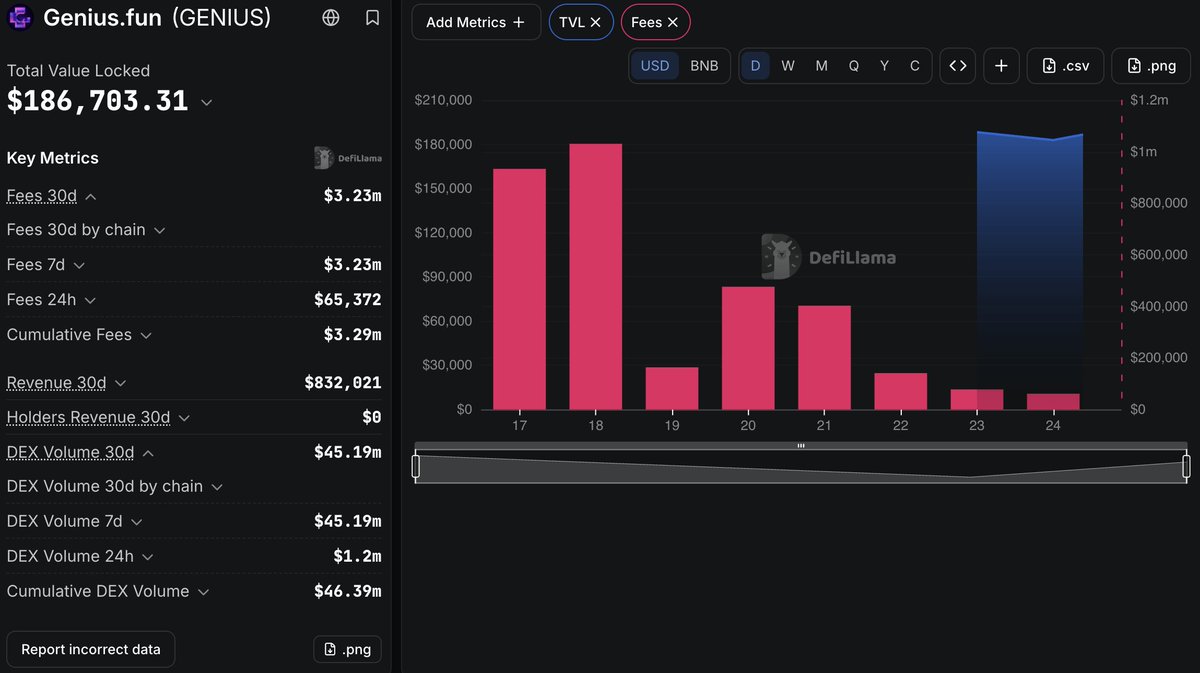Expand DEX Volume 30d by chain
Image resolution: width=1200 pixels, height=673 pixels.
[x=216, y=487]
